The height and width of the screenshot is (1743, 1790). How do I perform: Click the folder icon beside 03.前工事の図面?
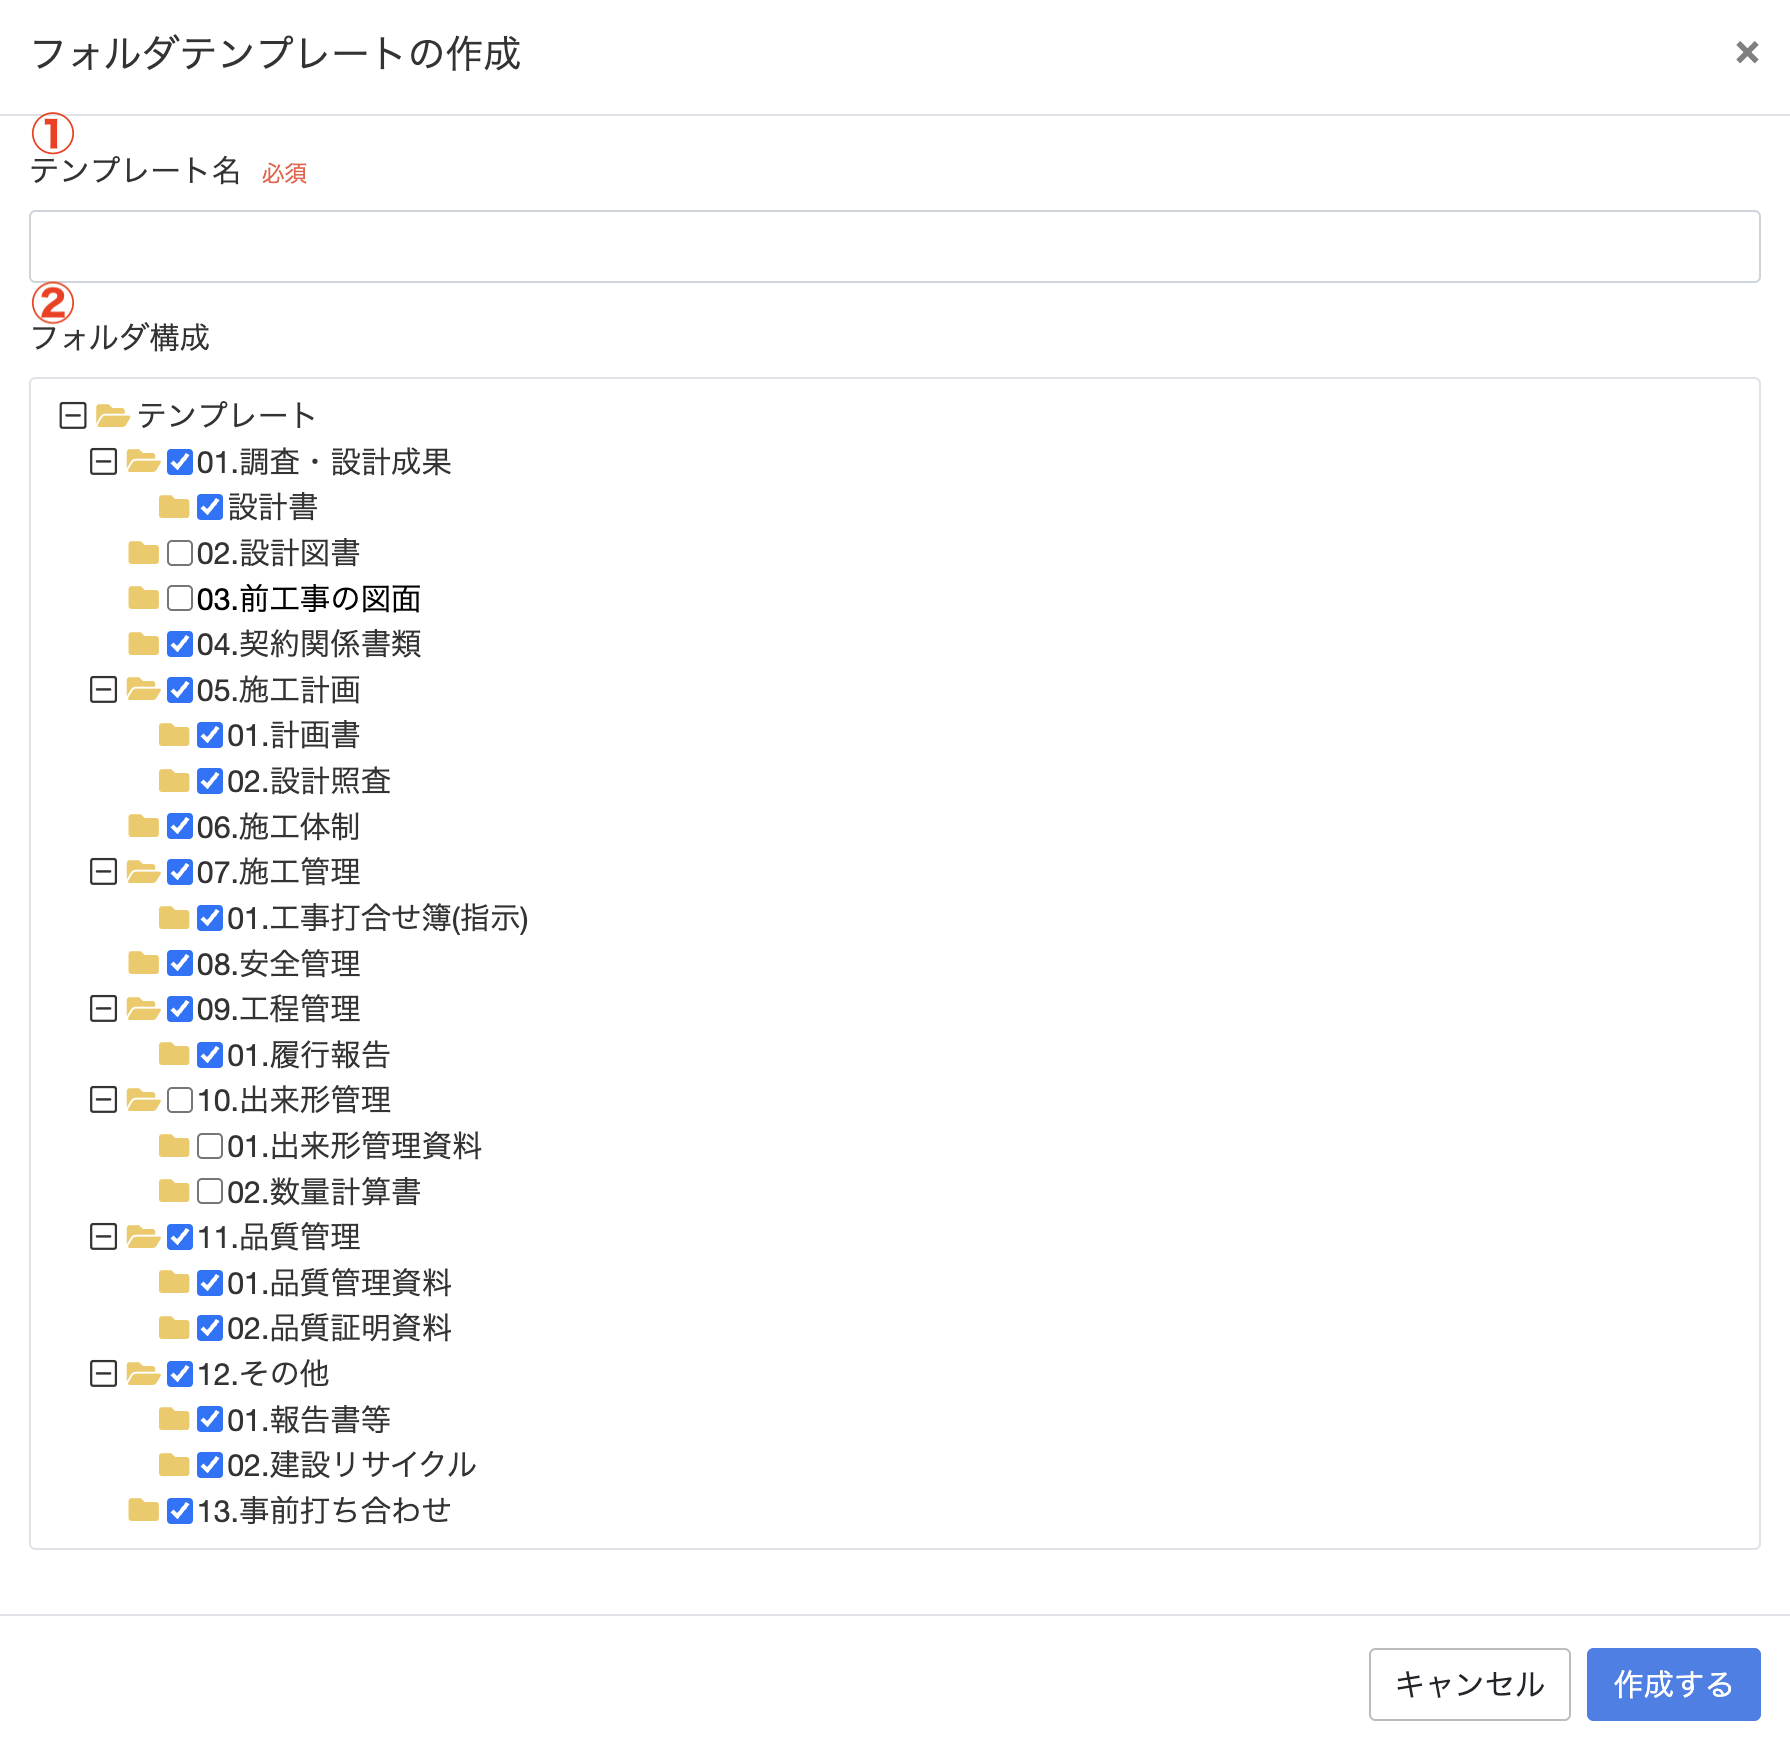[144, 598]
